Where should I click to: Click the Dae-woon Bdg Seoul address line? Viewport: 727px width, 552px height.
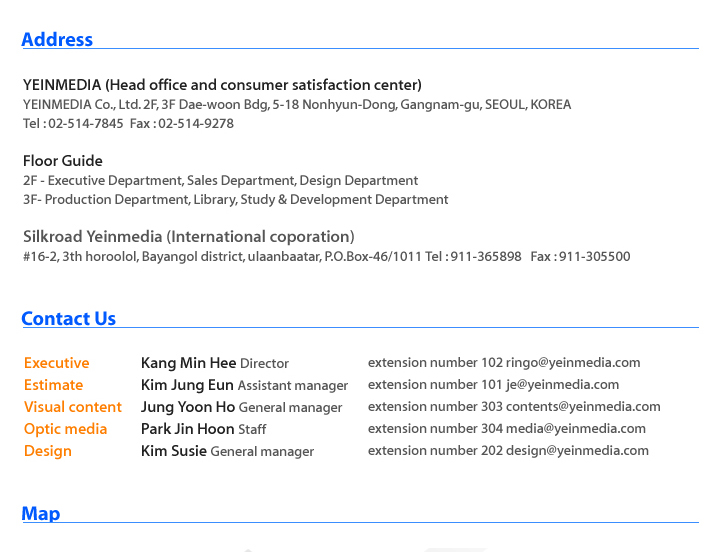click(x=297, y=105)
